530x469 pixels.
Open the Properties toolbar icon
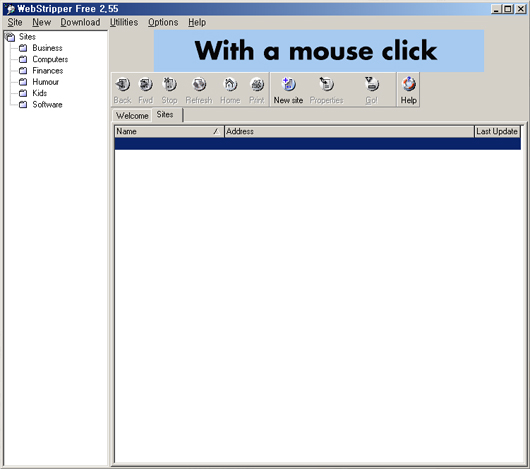326,90
